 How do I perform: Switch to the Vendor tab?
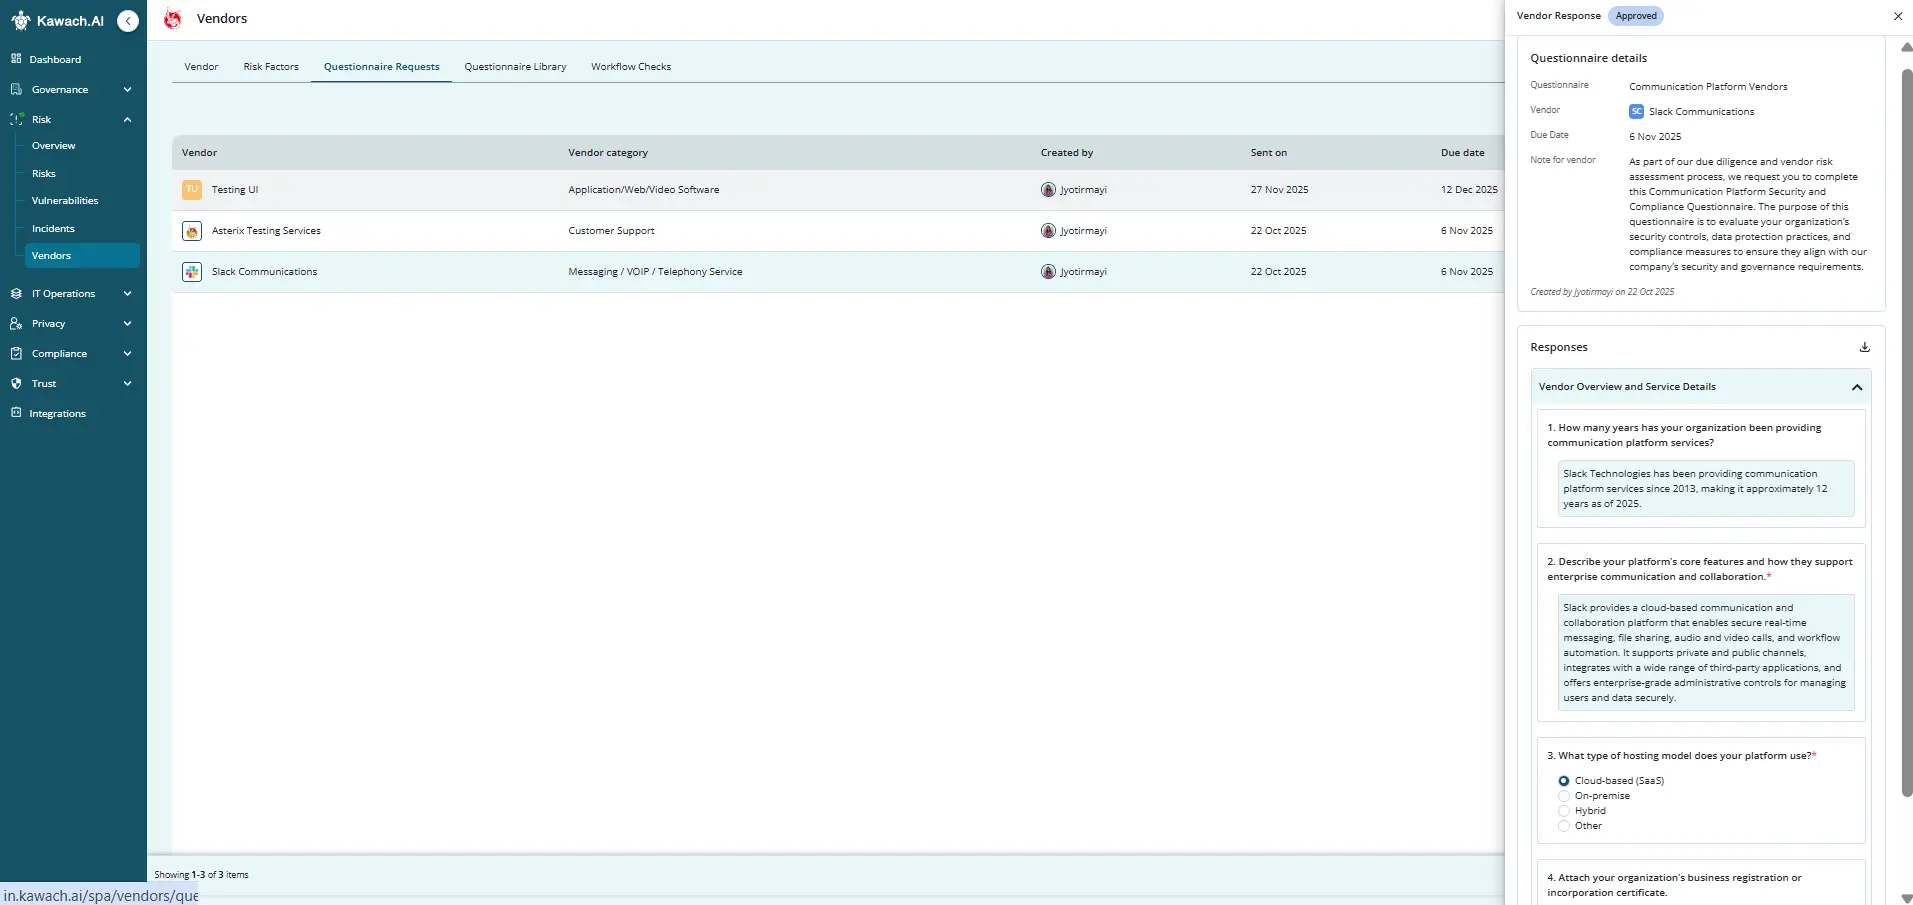(201, 67)
